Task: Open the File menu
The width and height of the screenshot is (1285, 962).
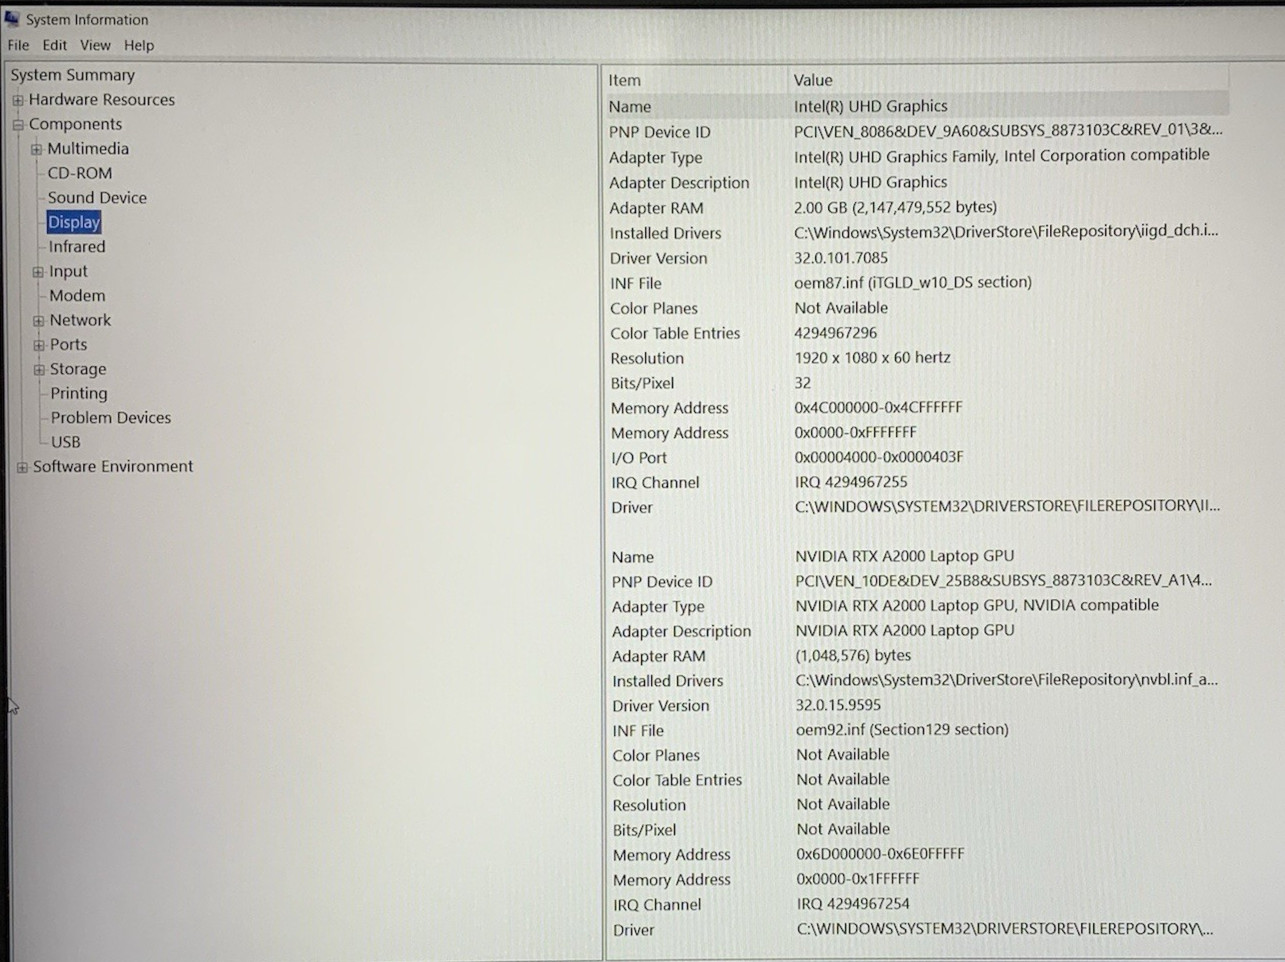Action: (x=18, y=45)
